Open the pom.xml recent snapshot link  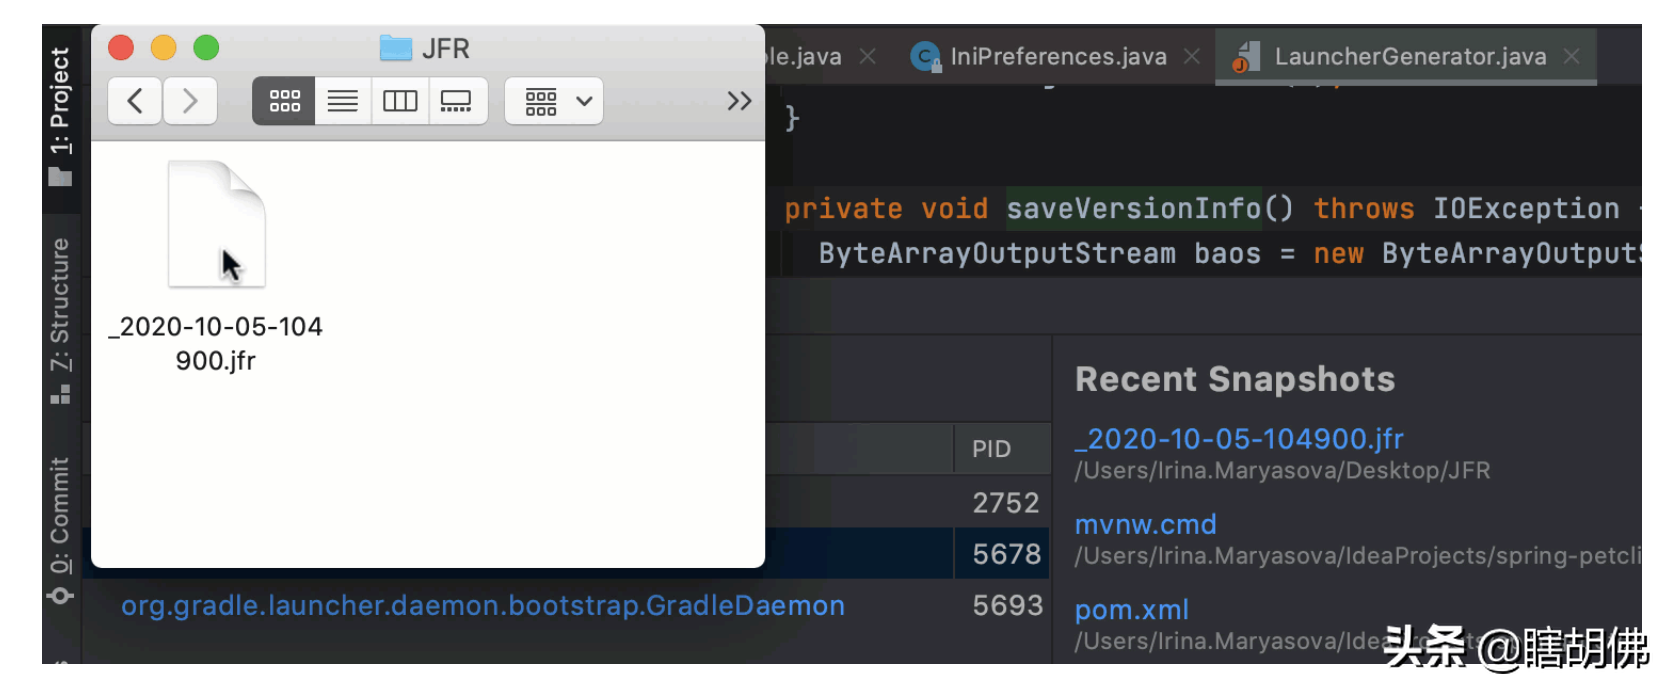1132,610
